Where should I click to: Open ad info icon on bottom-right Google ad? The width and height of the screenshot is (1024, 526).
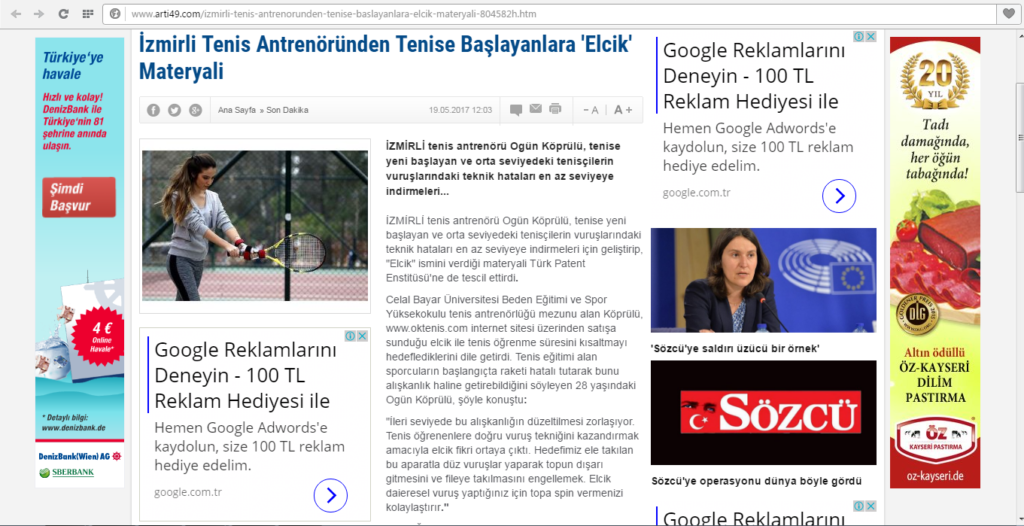(x=860, y=506)
